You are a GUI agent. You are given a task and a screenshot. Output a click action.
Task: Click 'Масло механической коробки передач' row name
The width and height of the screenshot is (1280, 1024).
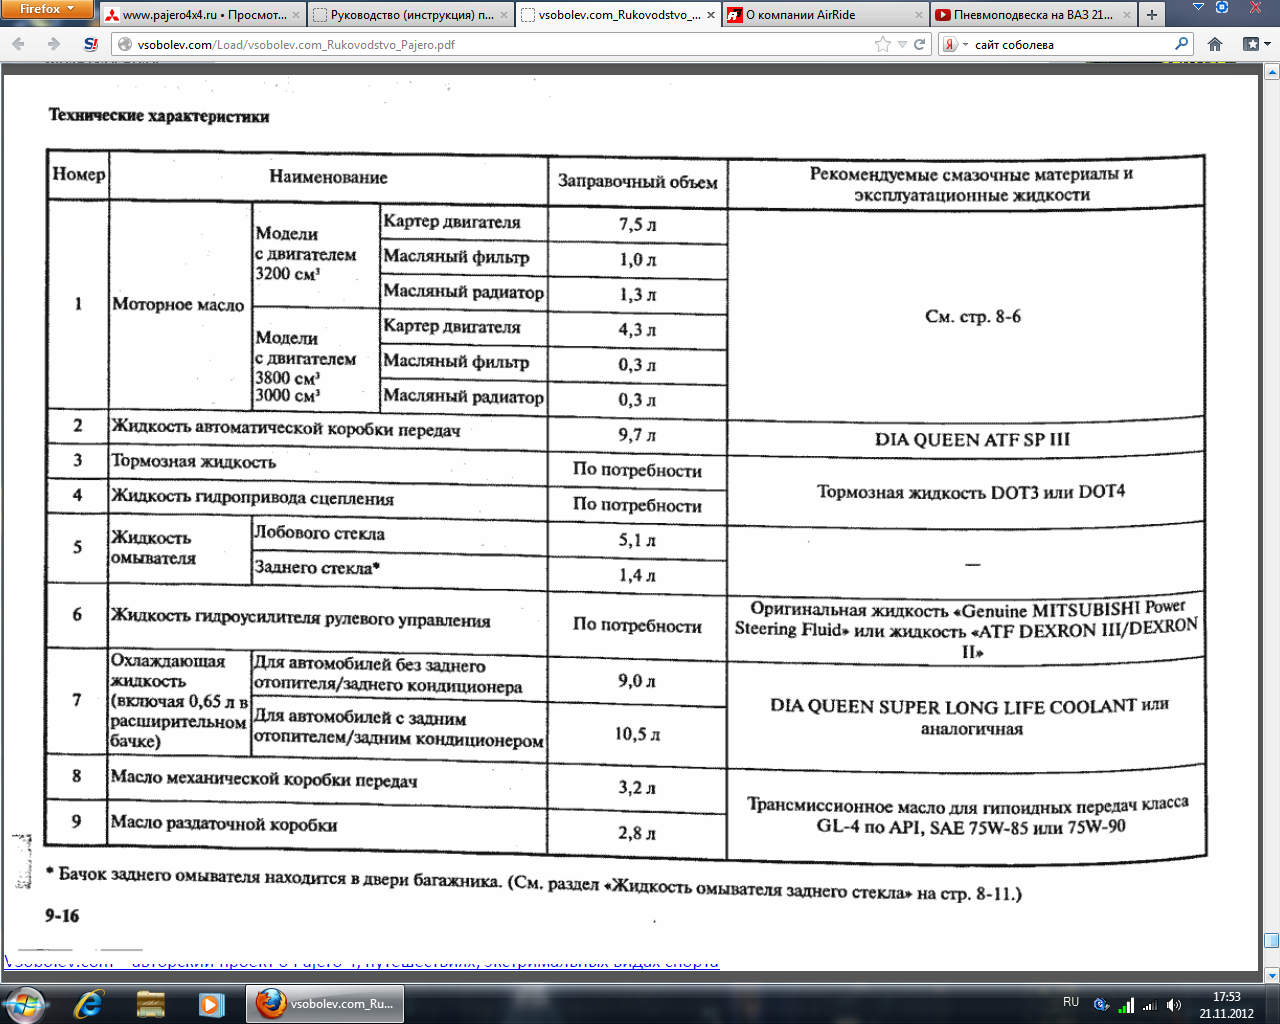pos(264,778)
